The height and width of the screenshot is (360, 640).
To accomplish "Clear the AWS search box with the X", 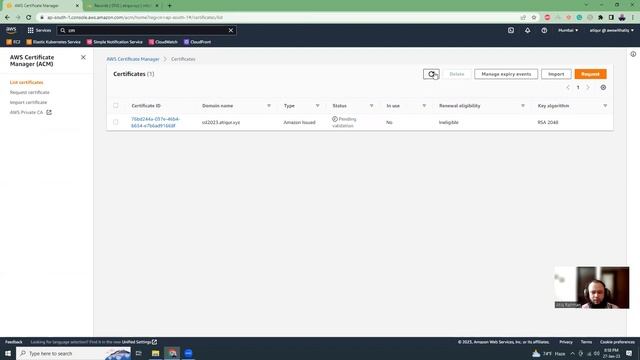I will (231, 30).
